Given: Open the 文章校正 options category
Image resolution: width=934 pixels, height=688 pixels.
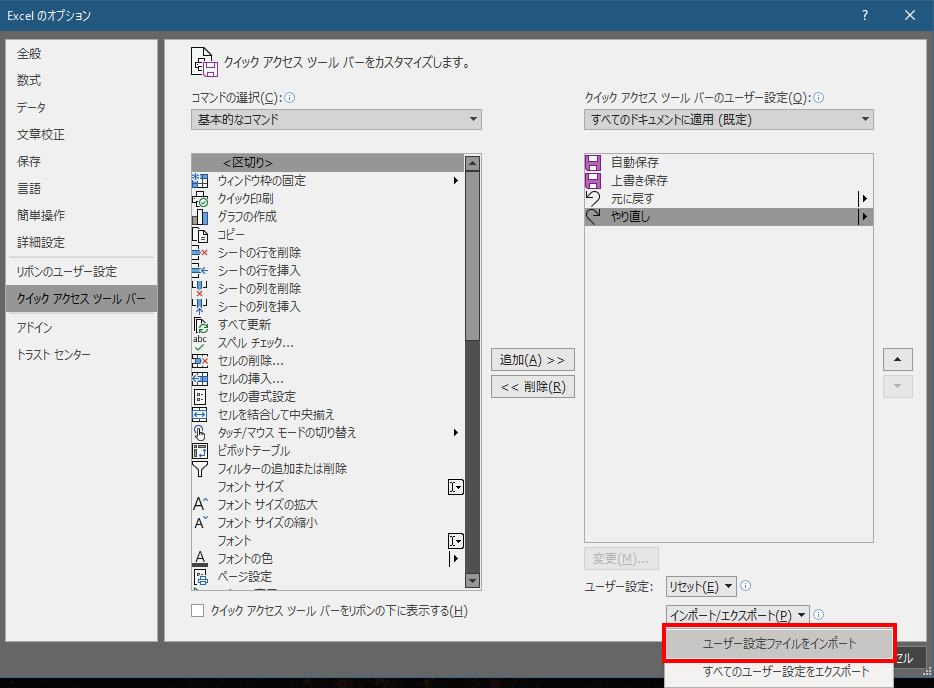Looking at the screenshot, I should (82, 135).
